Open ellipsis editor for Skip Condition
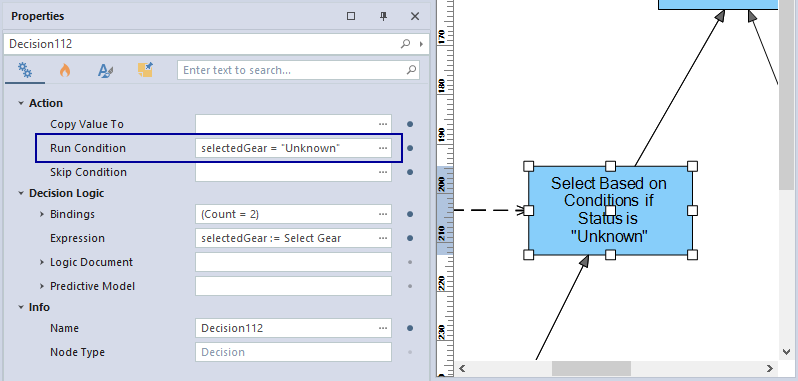Screen dimensions: 798x381 (383, 172)
